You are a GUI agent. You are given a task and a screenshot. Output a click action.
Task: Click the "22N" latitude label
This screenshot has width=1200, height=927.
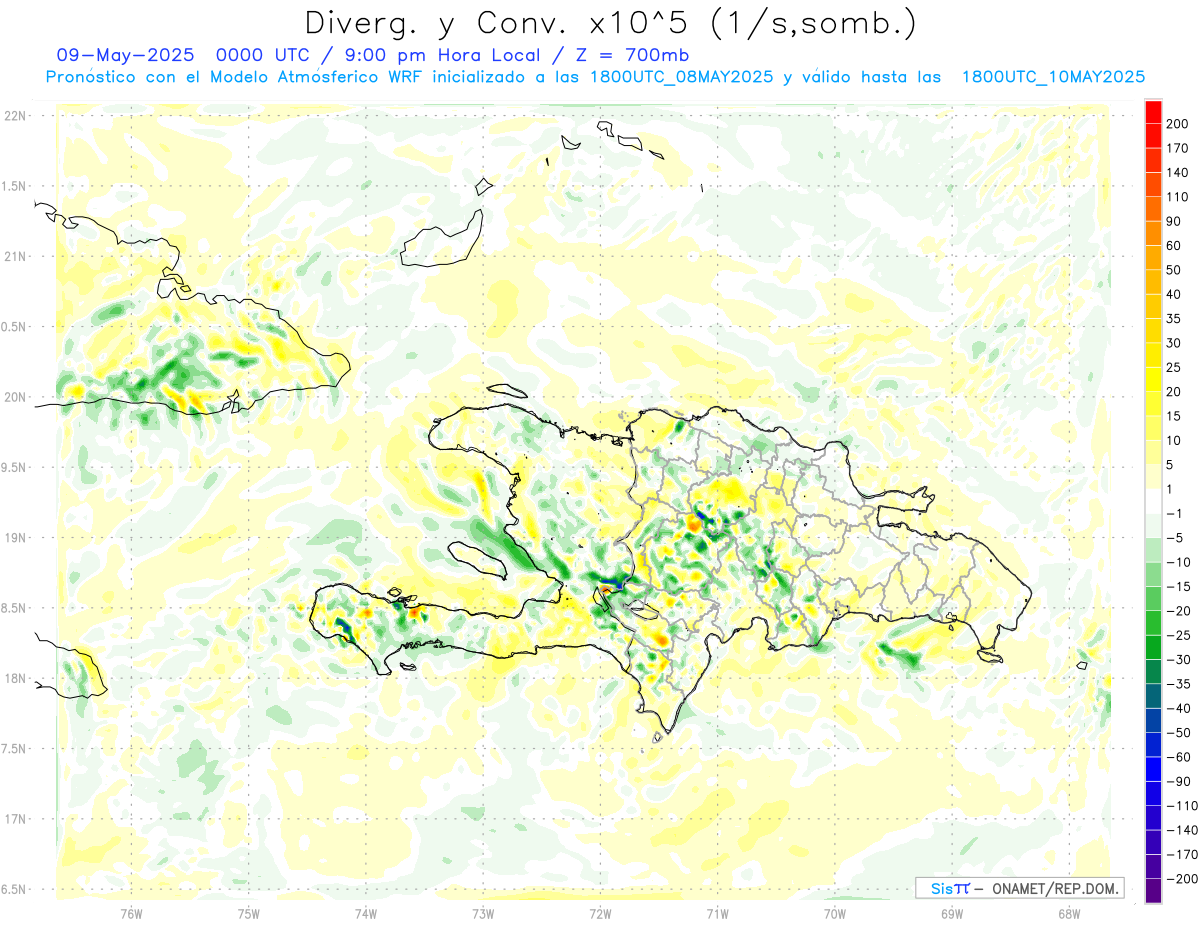click(14, 116)
